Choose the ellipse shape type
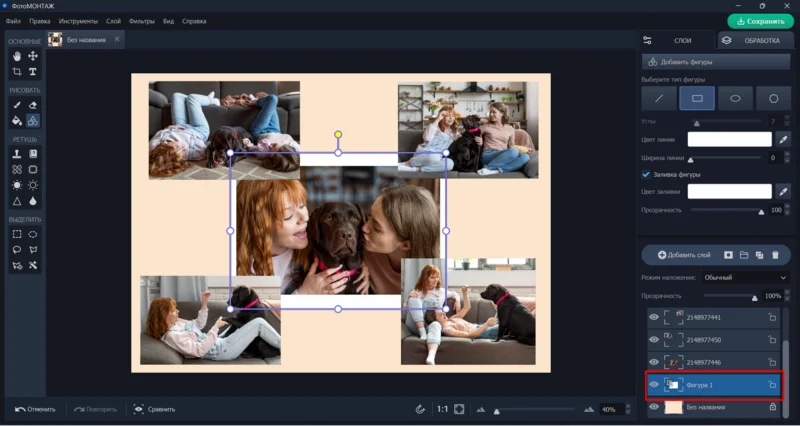Viewport: 800px width, 426px height. (x=735, y=98)
